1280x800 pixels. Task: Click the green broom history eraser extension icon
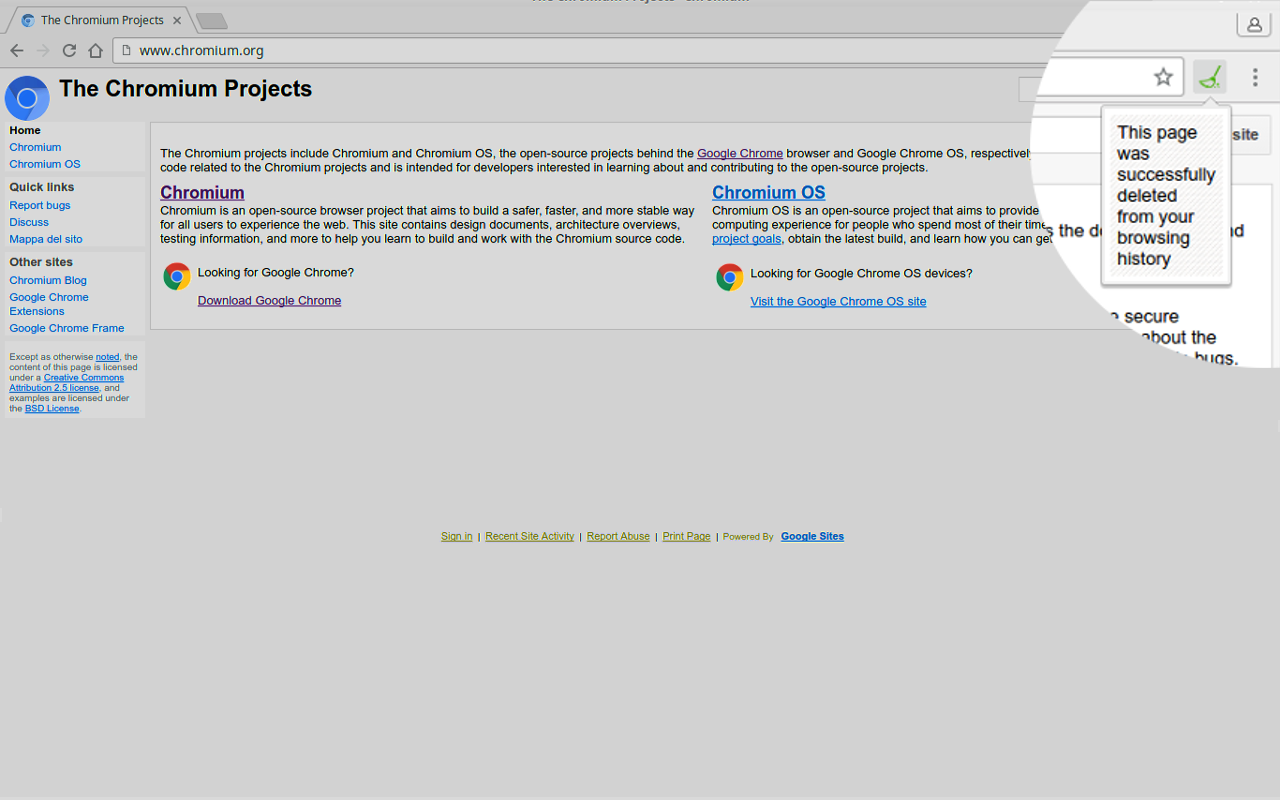pos(1210,77)
